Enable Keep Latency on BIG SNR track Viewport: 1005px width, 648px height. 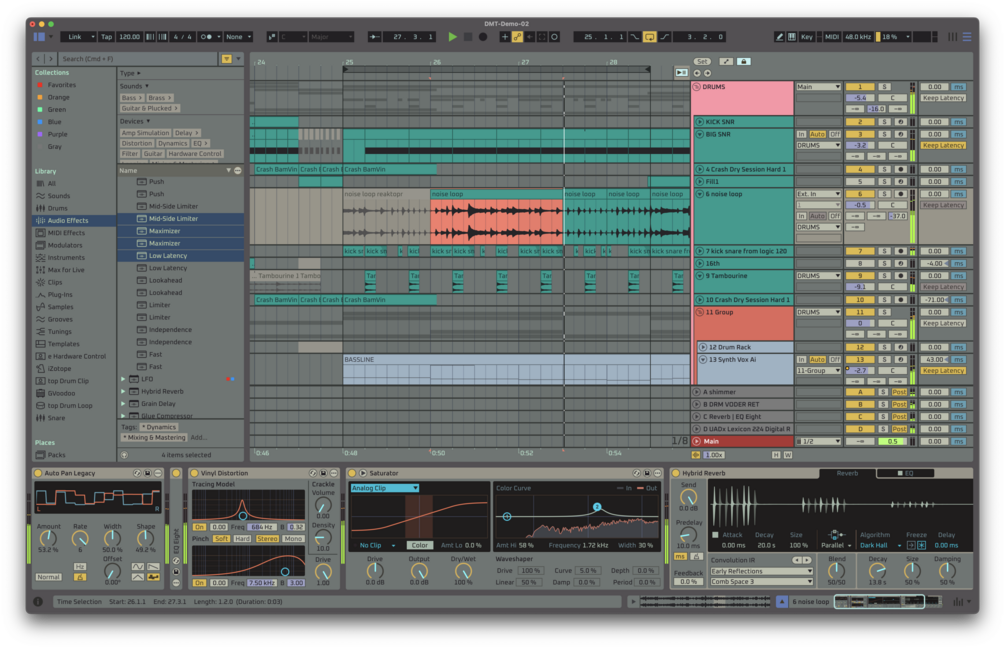click(943, 145)
